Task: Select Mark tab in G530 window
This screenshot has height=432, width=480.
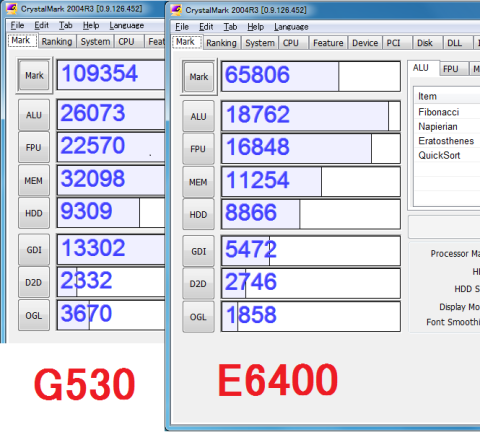Action: pos(21,40)
